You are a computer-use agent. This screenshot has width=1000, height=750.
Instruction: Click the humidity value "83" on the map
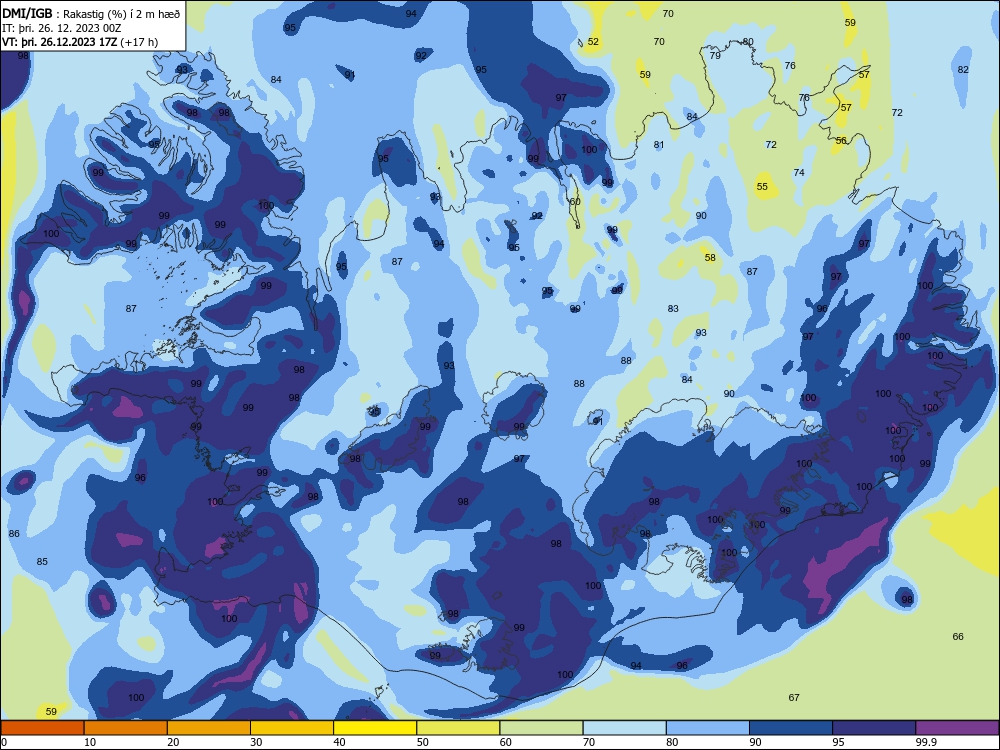click(x=673, y=309)
